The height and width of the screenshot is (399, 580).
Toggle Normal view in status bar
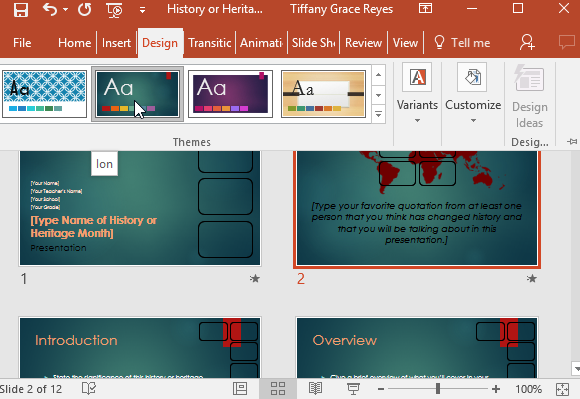point(240,389)
